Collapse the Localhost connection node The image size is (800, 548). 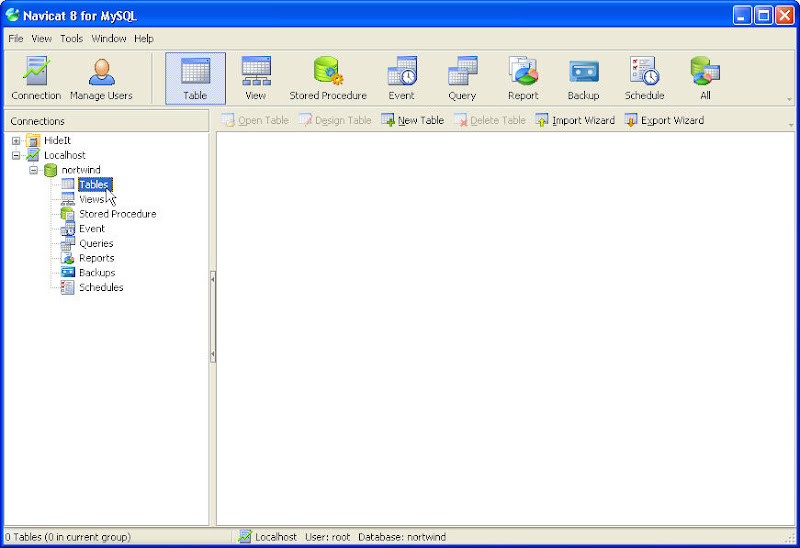point(16,155)
